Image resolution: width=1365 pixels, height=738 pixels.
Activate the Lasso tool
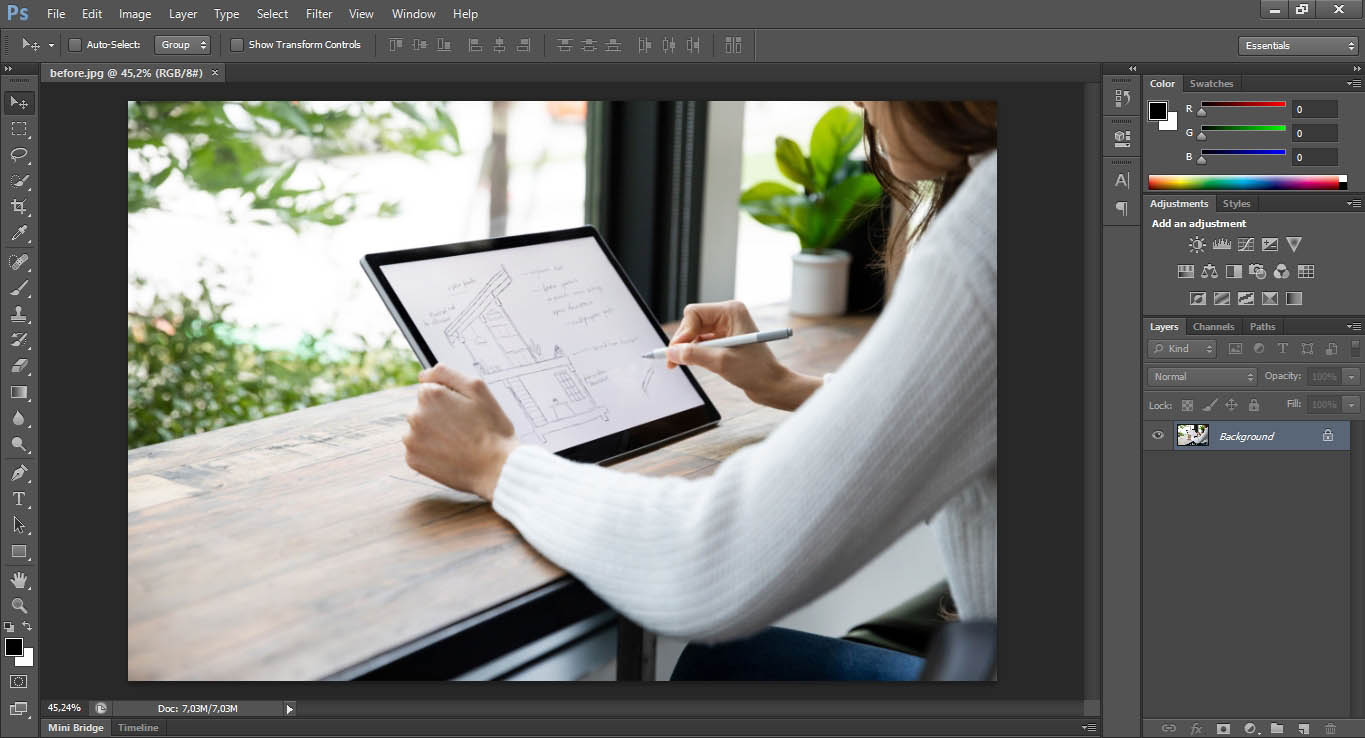[18, 155]
